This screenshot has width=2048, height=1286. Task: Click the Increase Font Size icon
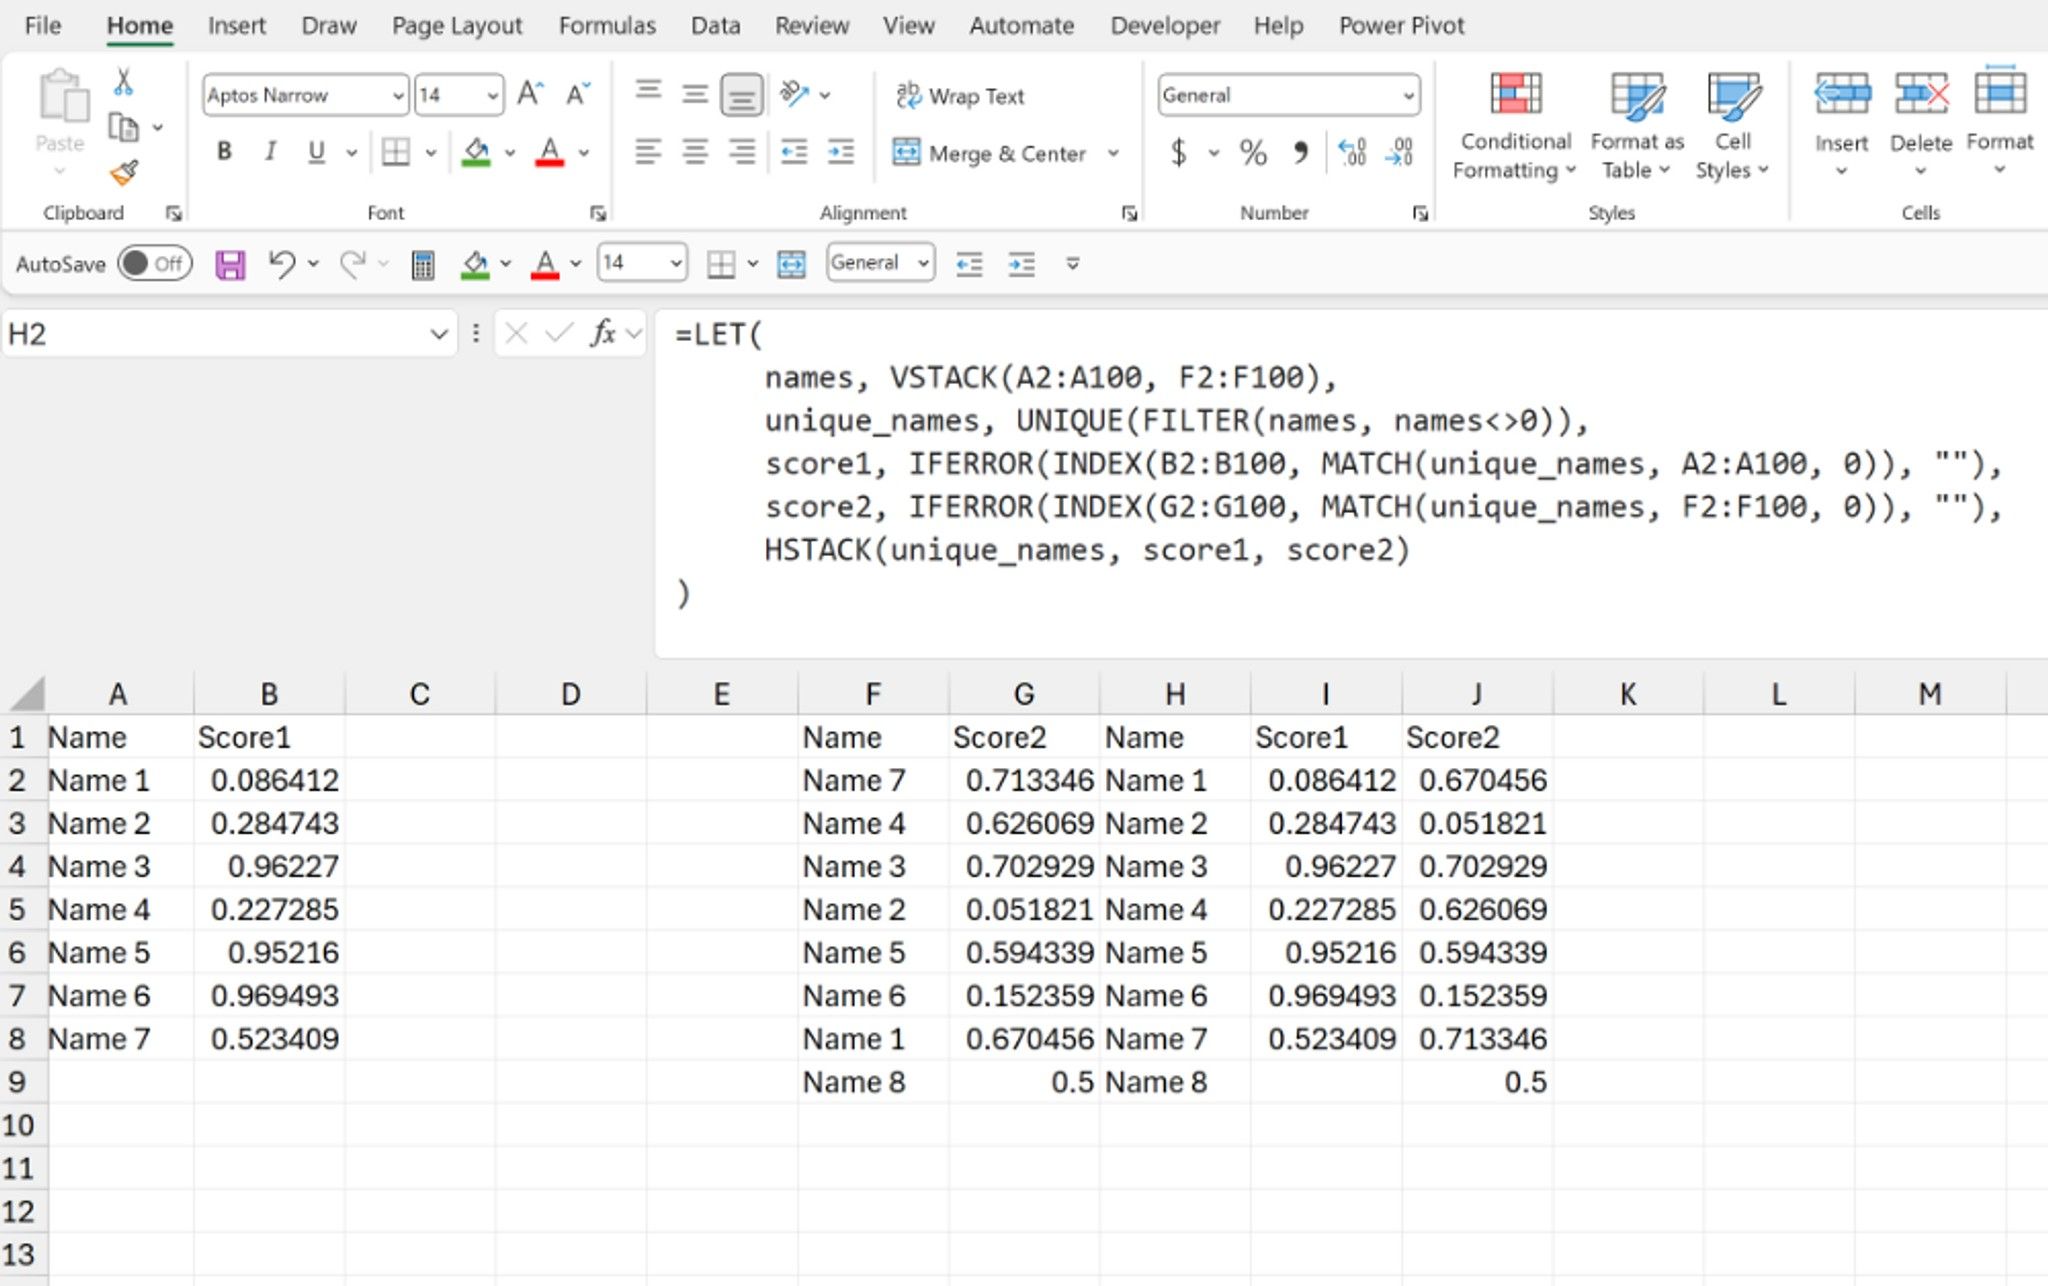point(530,94)
